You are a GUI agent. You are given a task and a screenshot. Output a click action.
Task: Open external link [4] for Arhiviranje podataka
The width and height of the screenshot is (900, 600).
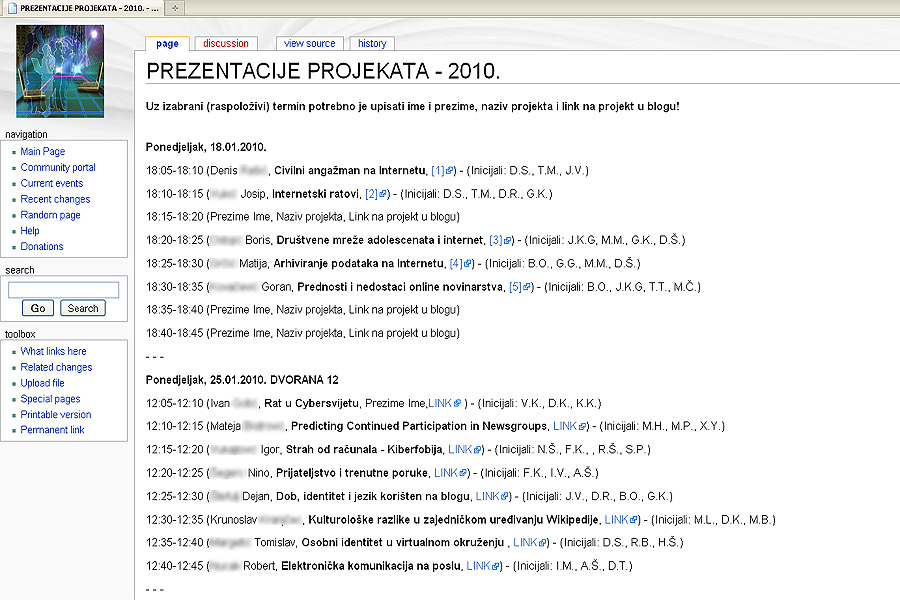pos(461,264)
